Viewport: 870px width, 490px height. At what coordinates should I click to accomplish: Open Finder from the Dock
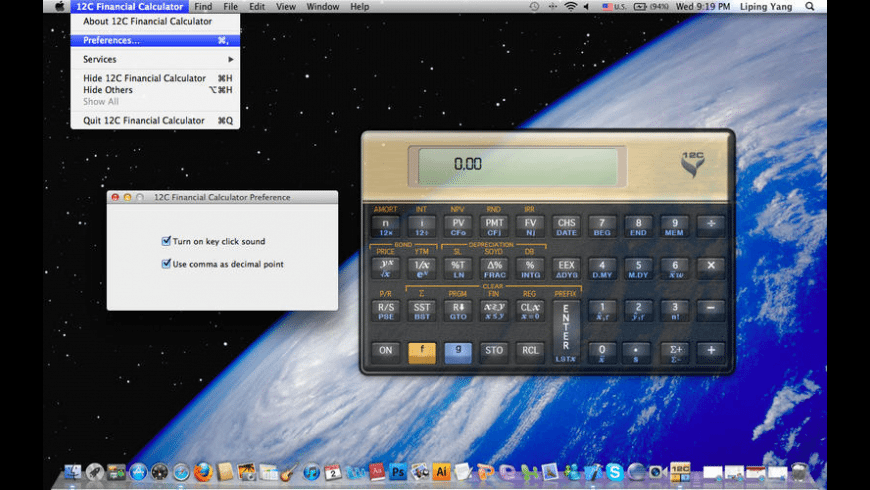(x=73, y=472)
